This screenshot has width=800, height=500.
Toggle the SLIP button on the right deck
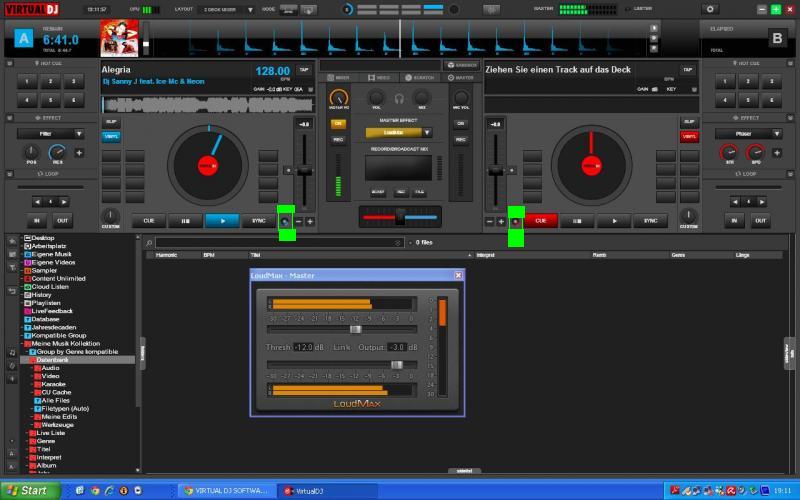688,122
